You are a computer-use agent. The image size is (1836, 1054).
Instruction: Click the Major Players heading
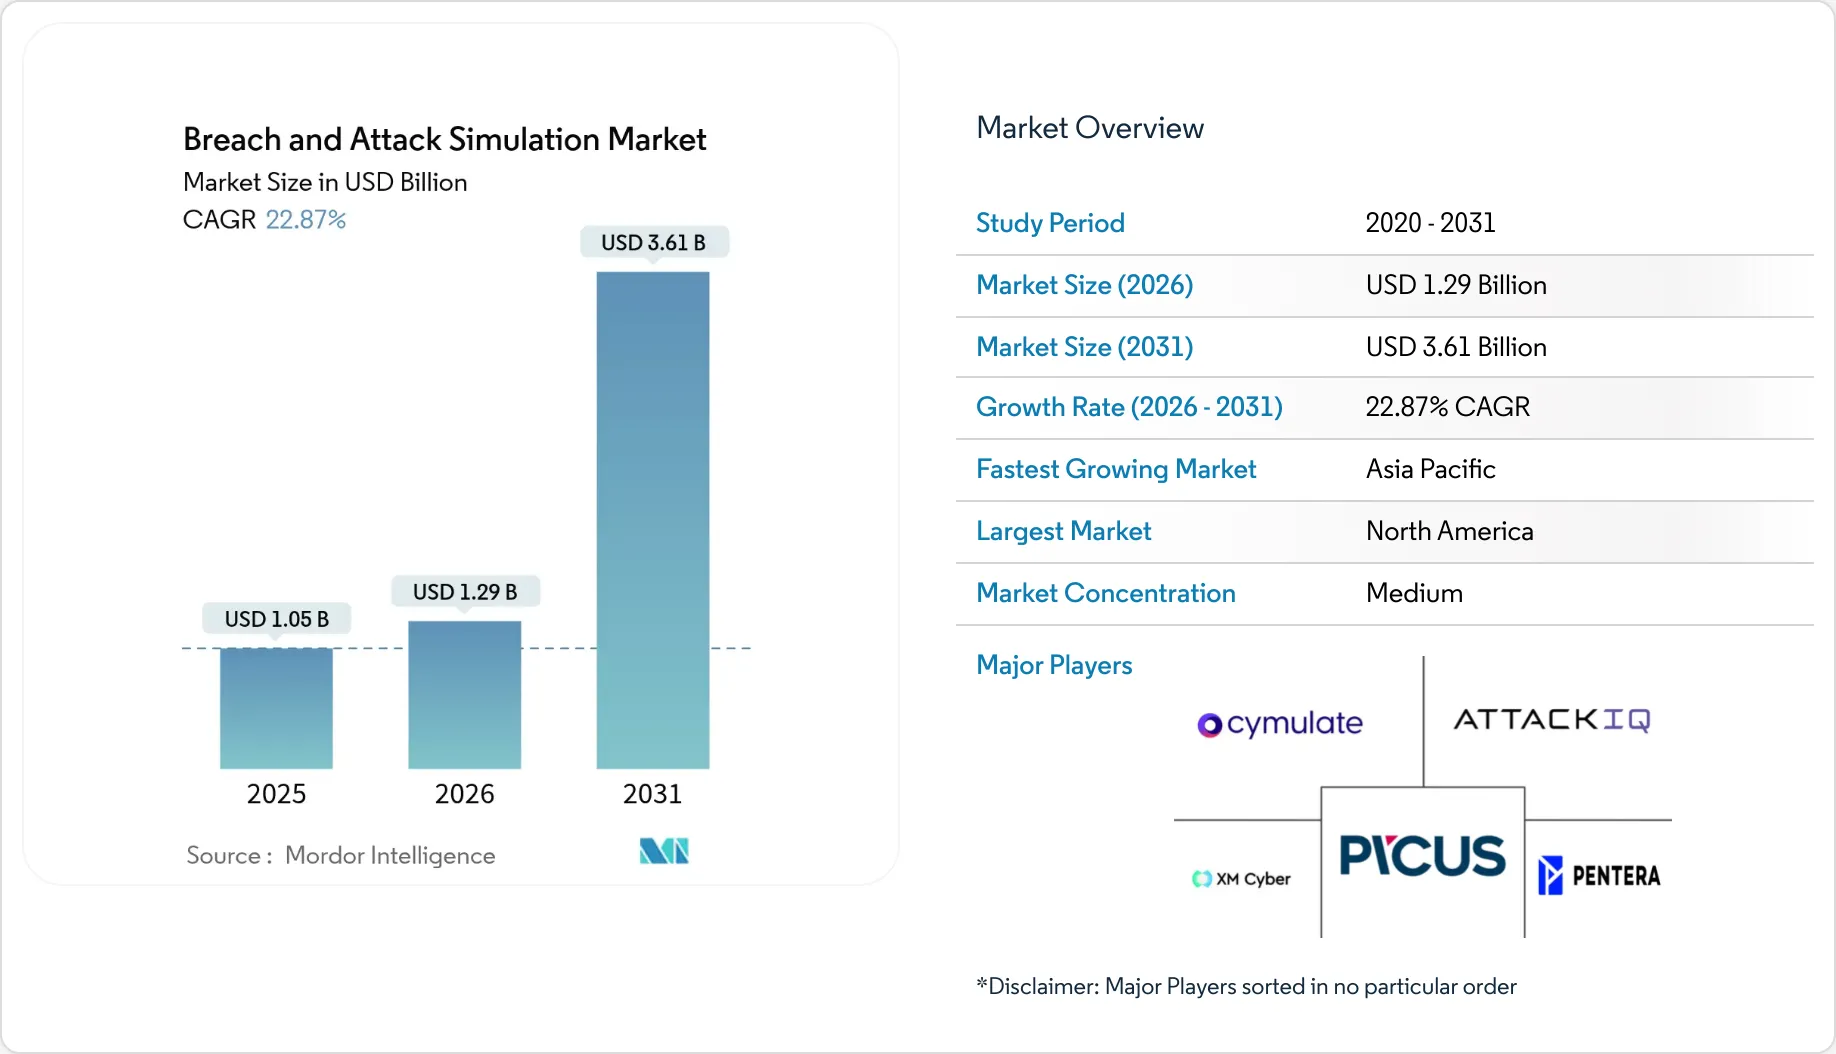pyautogui.click(x=1054, y=665)
